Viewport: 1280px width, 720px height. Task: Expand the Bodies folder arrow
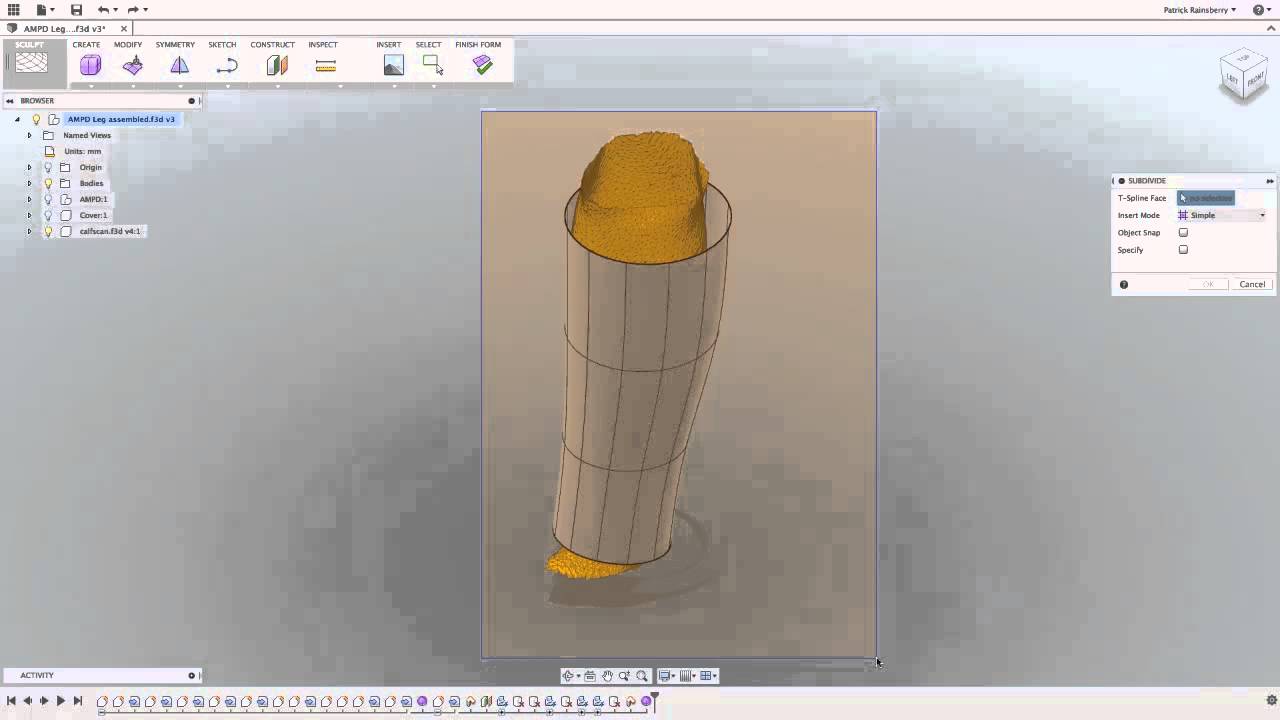(29, 183)
